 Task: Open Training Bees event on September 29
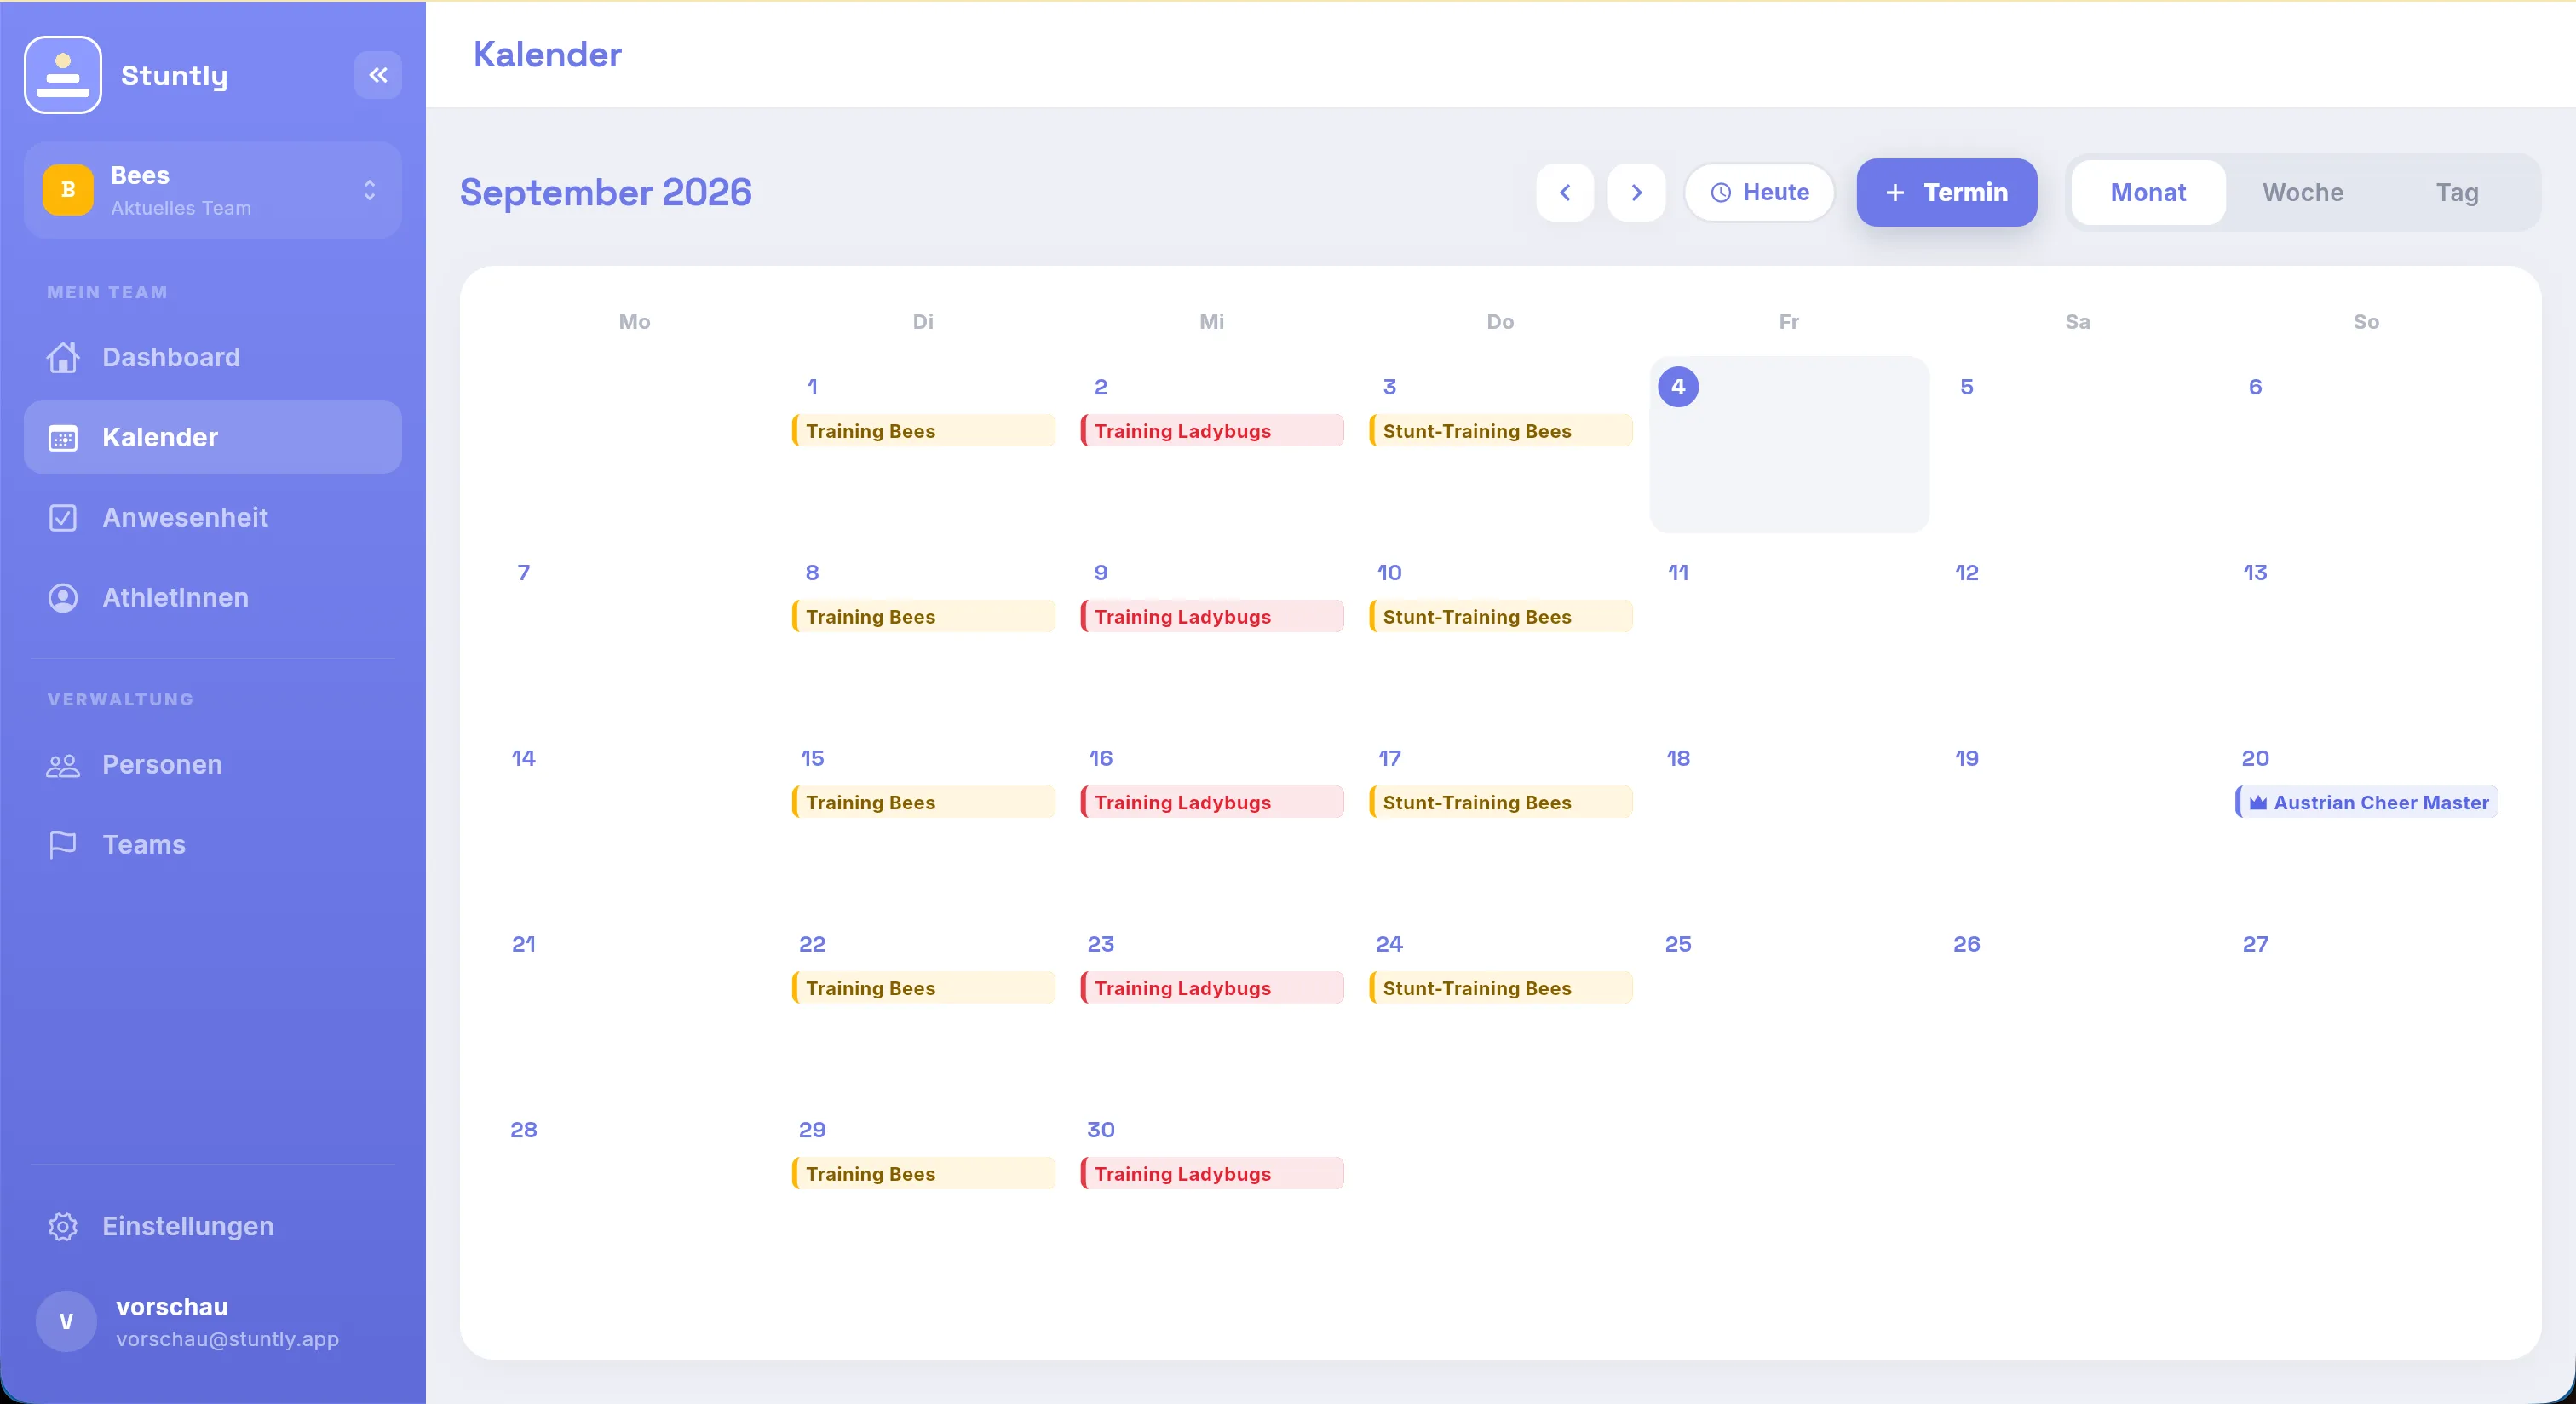(924, 1174)
